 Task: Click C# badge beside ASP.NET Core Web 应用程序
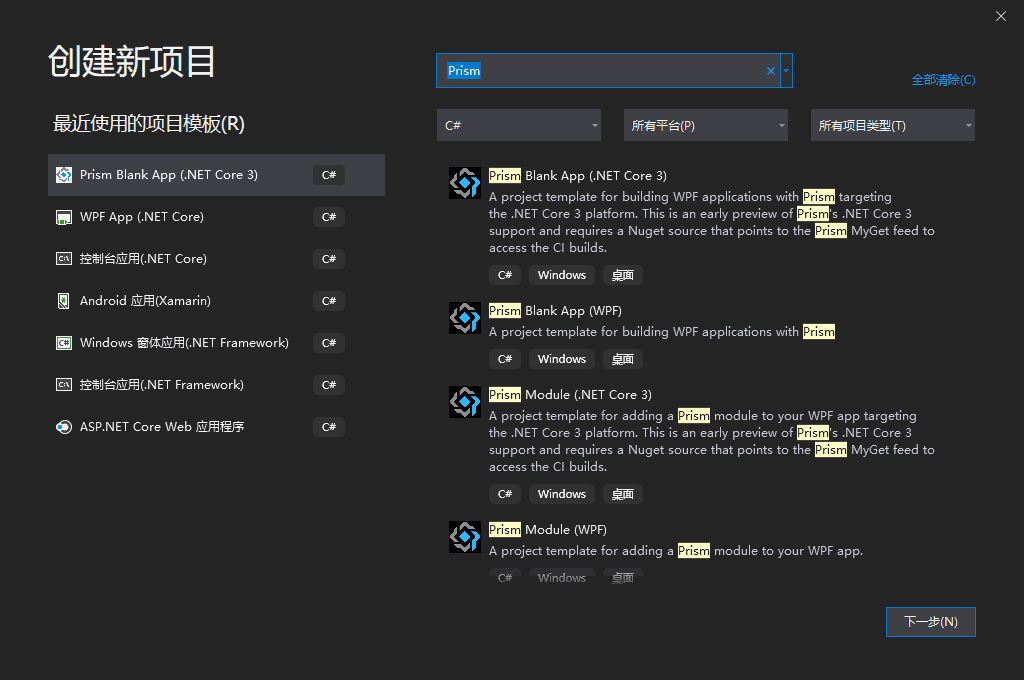point(328,427)
